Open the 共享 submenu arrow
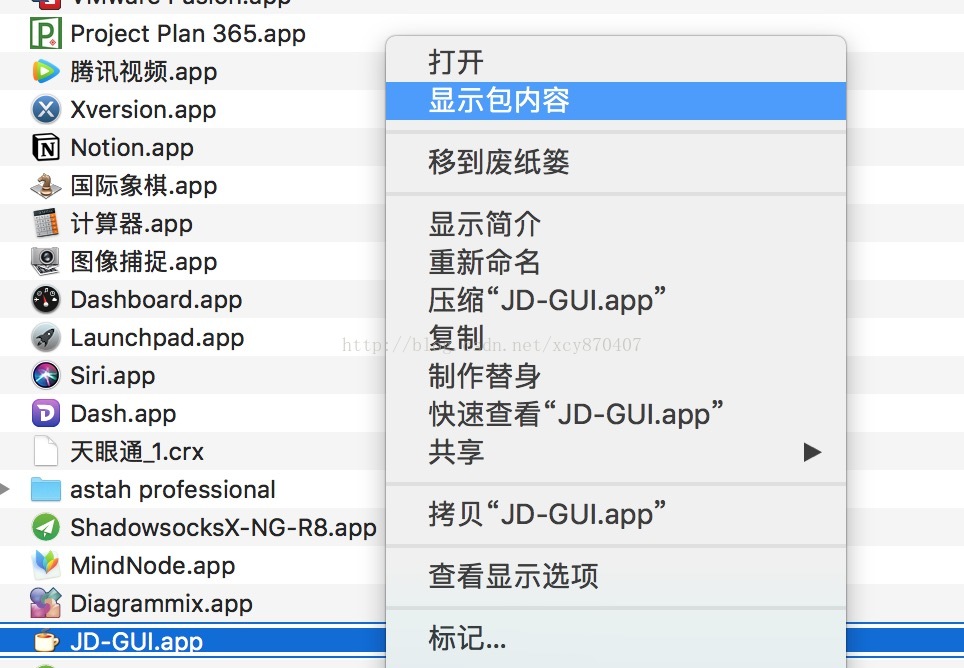The image size is (964, 668). [x=812, y=452]
